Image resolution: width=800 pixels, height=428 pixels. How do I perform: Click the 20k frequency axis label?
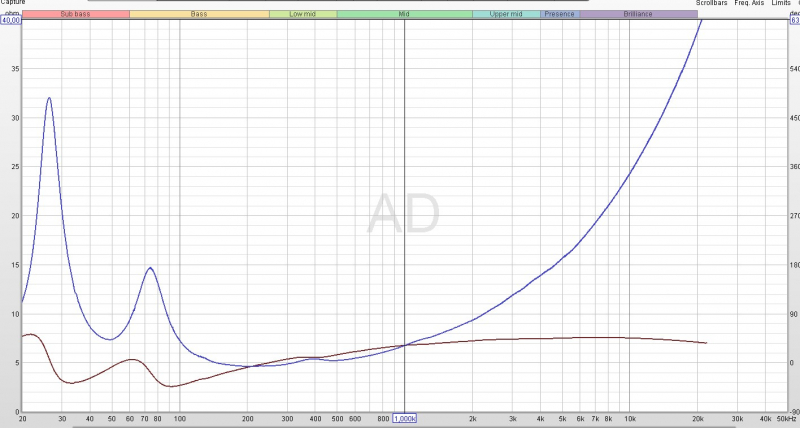click(697, 419)
